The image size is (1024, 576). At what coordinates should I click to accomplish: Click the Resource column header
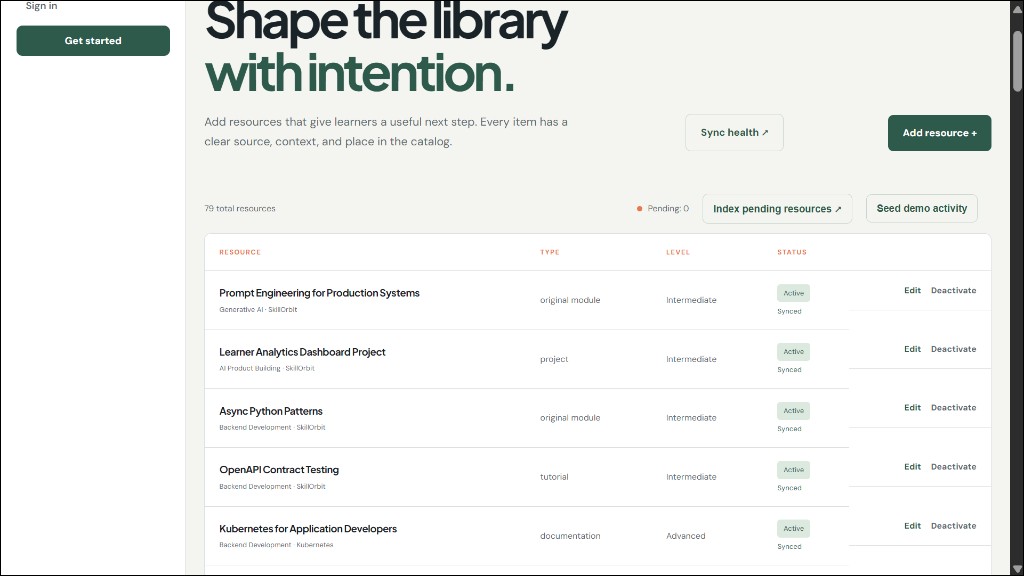(240, 252)
